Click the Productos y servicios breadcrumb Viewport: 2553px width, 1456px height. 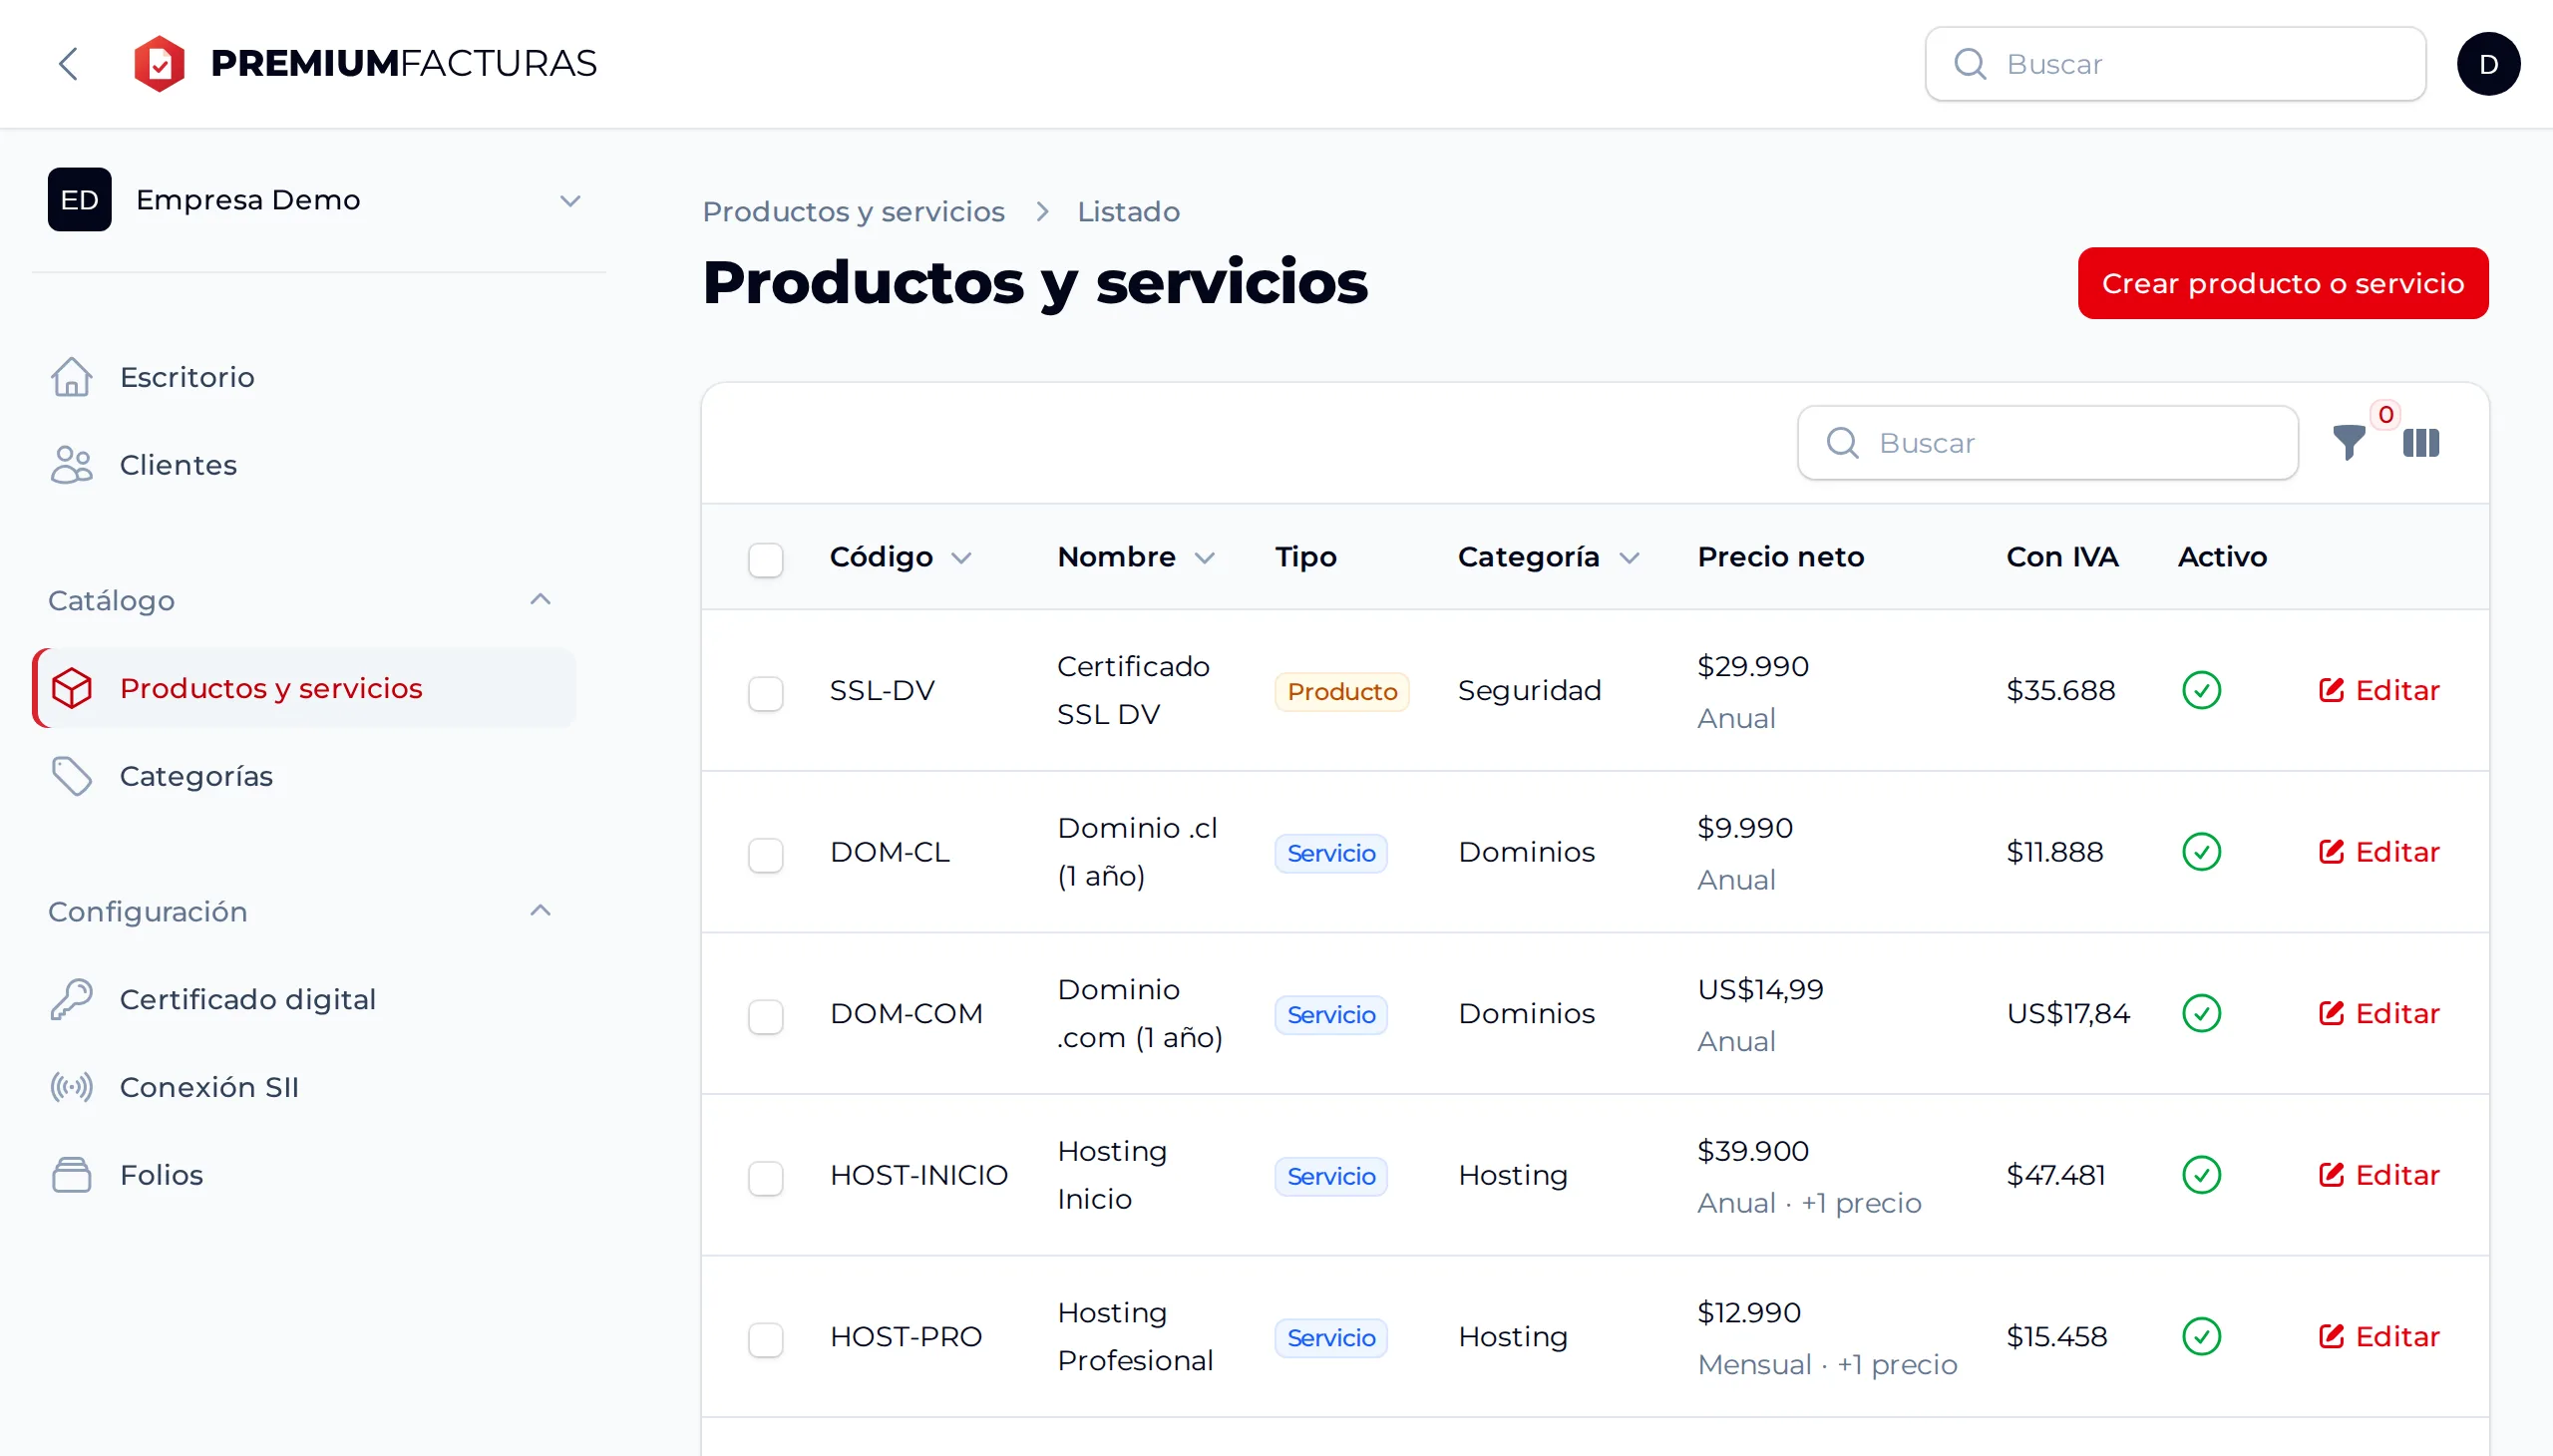point(853,212)
